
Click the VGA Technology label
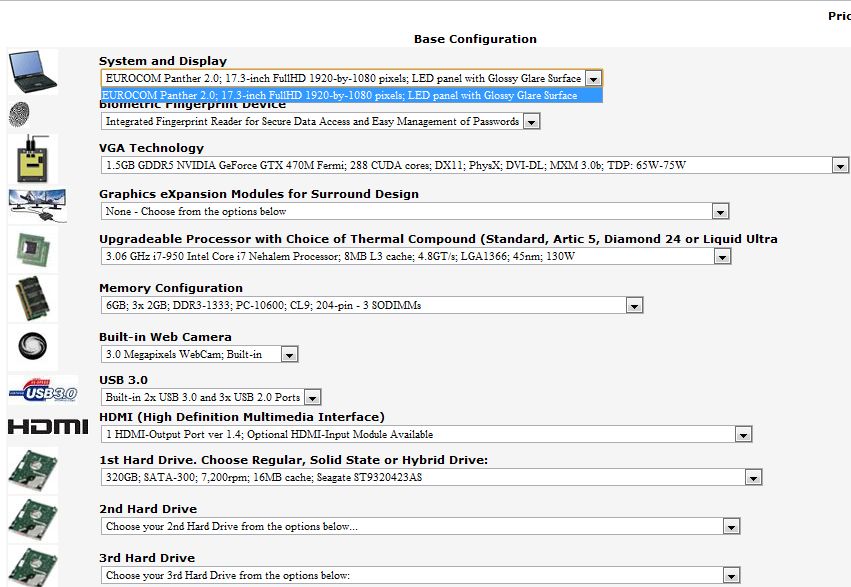(x=151, y=148)
